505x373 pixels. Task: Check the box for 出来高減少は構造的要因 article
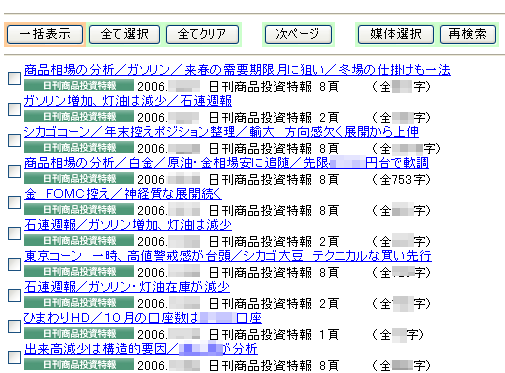(x=14, y=357)
